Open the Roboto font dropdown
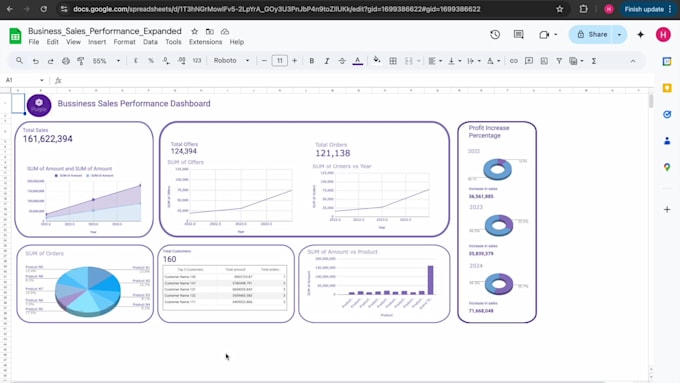This screenshot has height=383, width=680. pos(231,61)
